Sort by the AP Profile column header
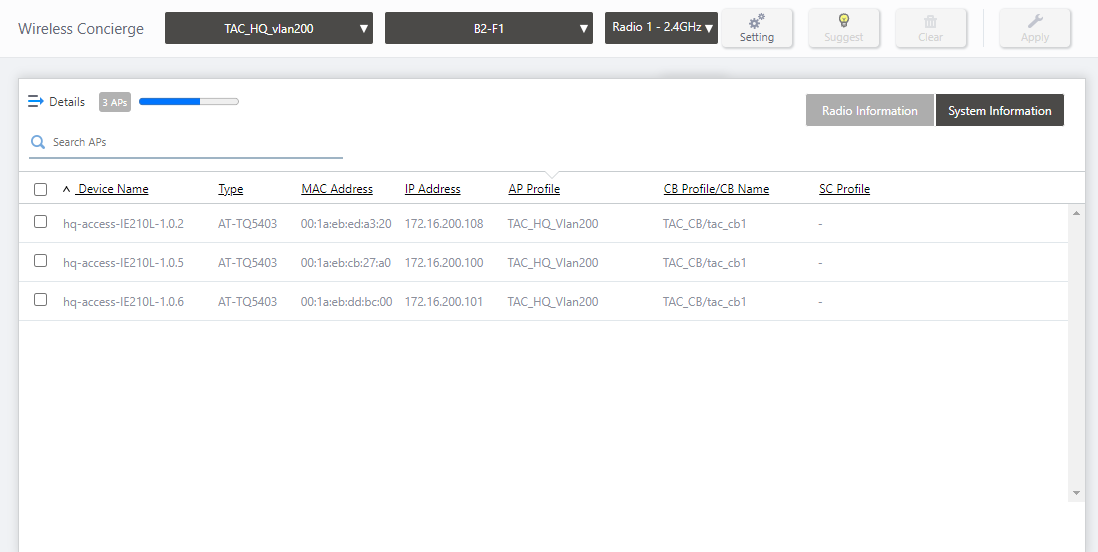Image resolution: width=1098 pixels, height=552 pixels. pos(534,189)
